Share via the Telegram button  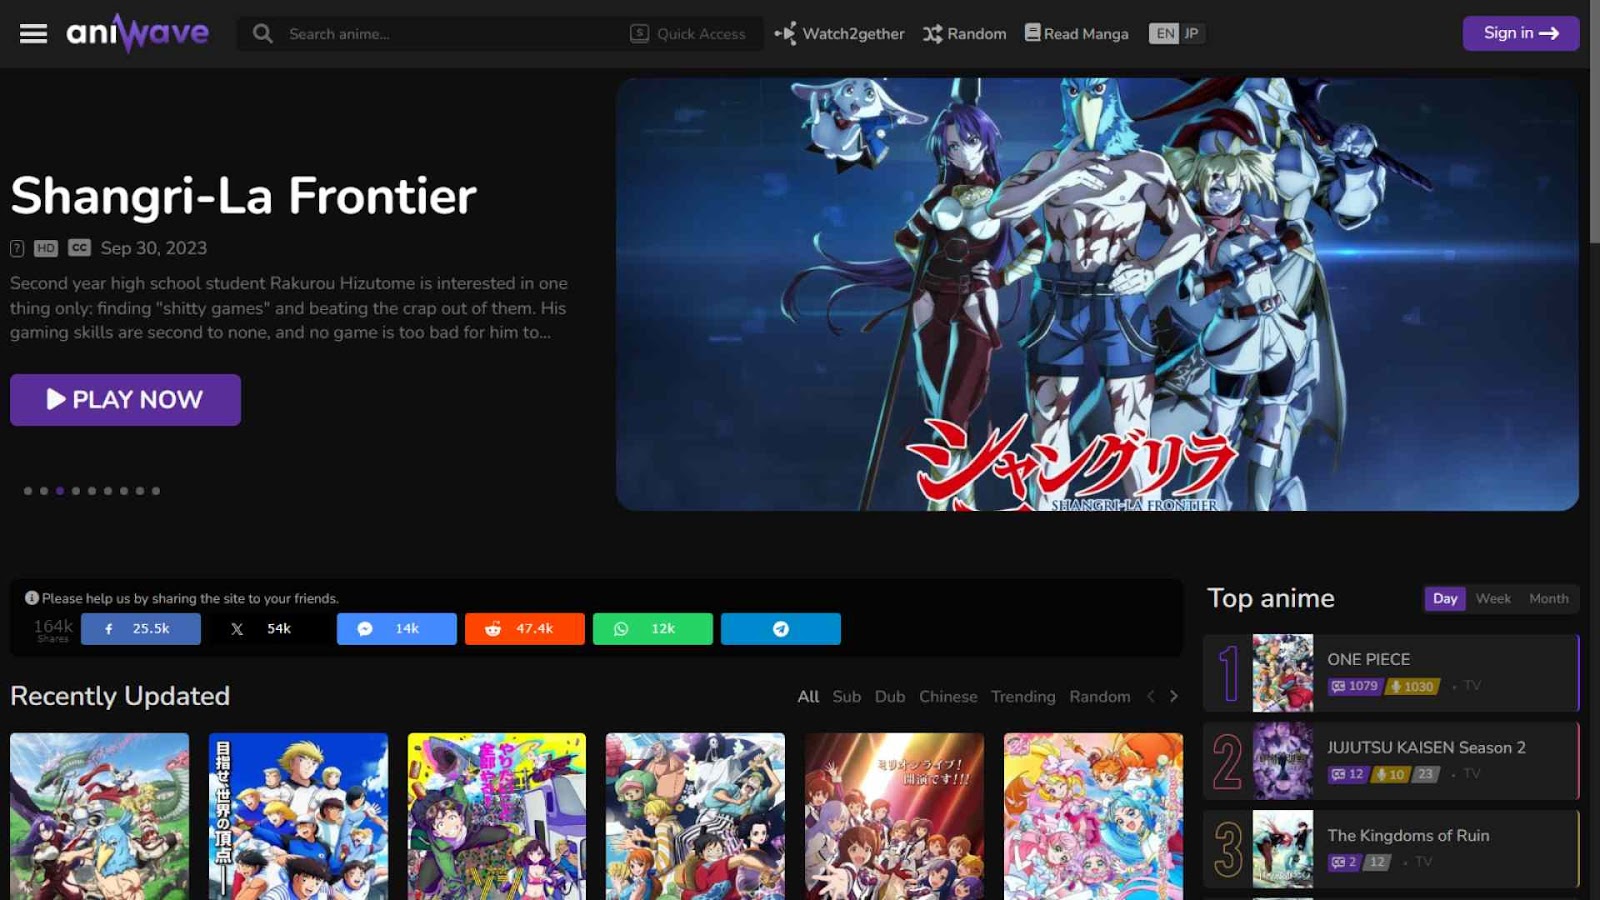pyautogui.click(x=781, y=629)
